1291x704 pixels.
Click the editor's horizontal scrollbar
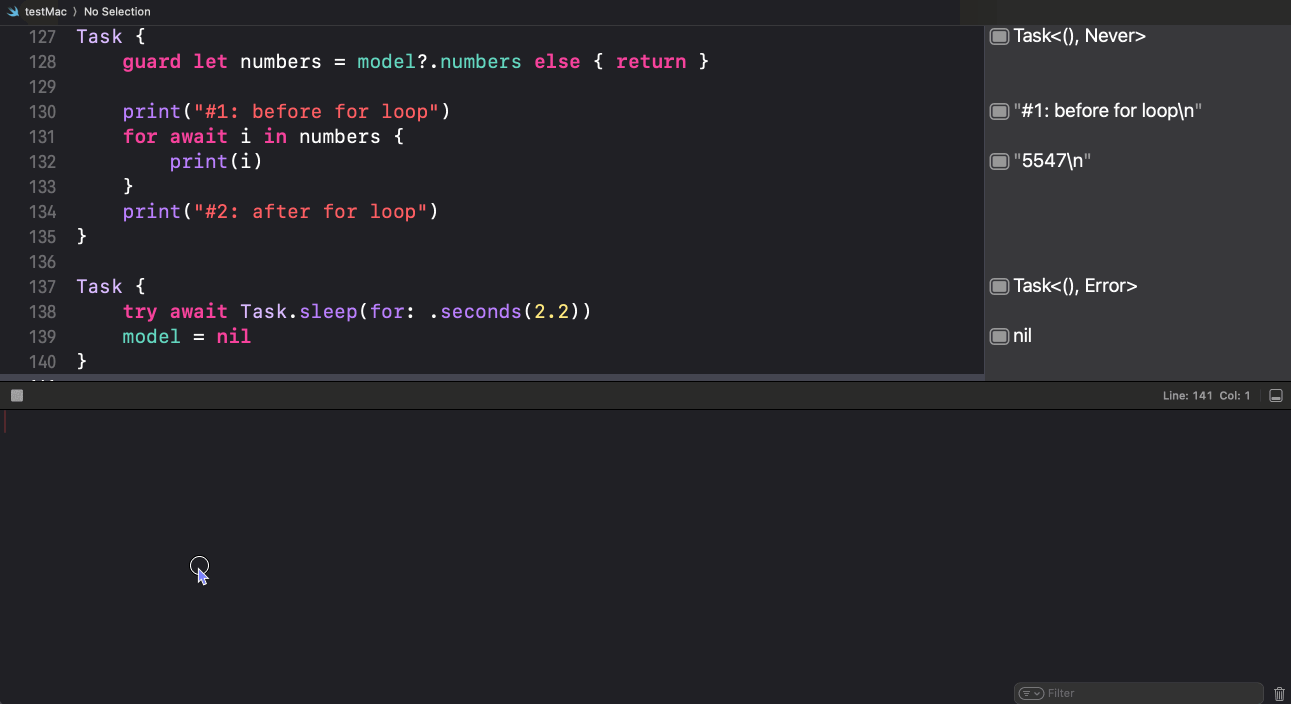(492, 378)
